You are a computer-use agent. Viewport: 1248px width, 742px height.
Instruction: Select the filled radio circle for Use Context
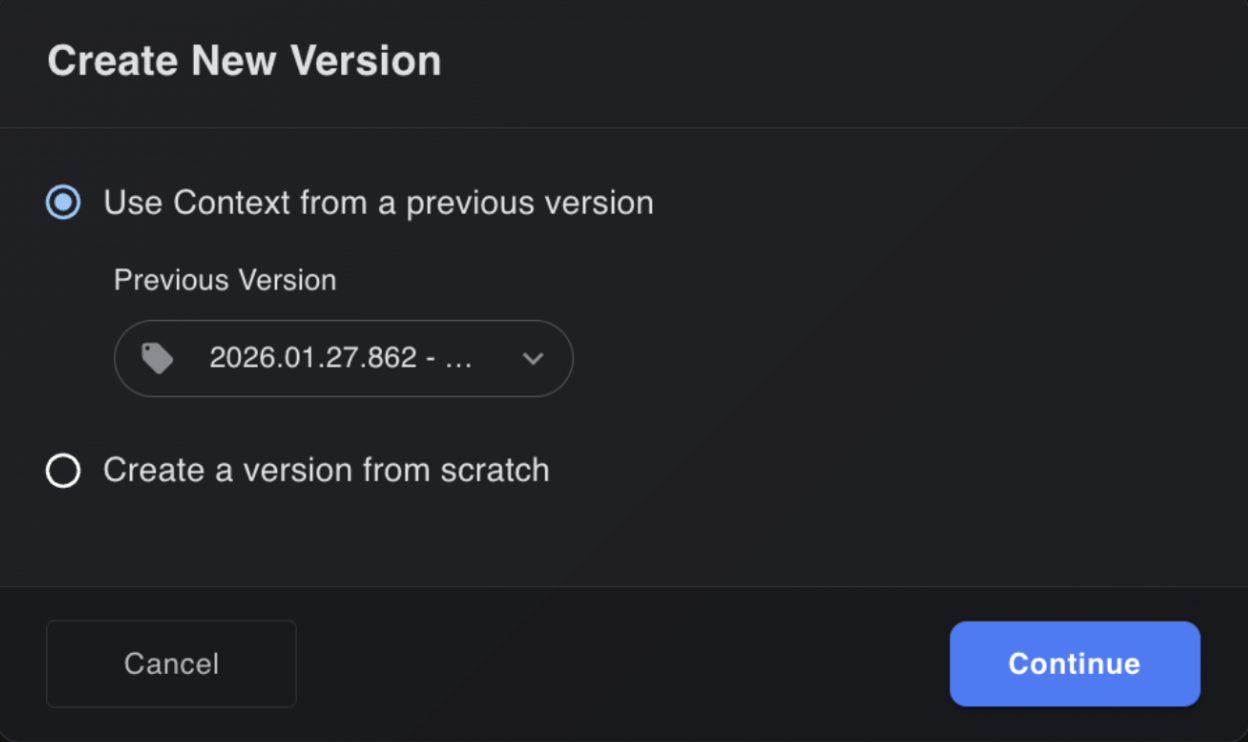click(x=63, y=203)
